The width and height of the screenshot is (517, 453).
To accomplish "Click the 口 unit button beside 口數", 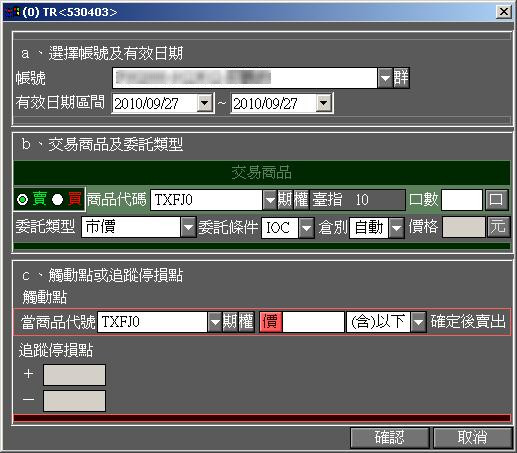I will coord(496,200).
